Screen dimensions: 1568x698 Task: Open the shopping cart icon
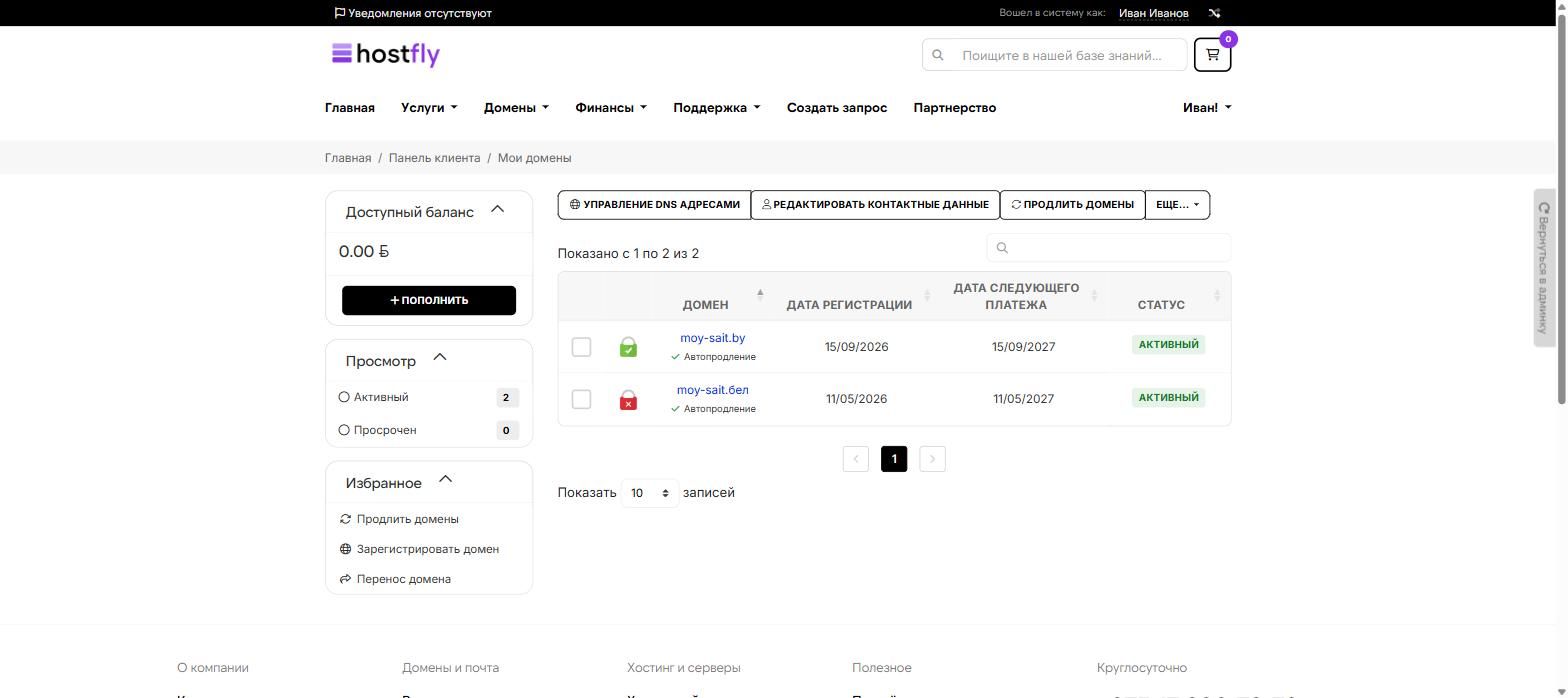coord(1212,54)
